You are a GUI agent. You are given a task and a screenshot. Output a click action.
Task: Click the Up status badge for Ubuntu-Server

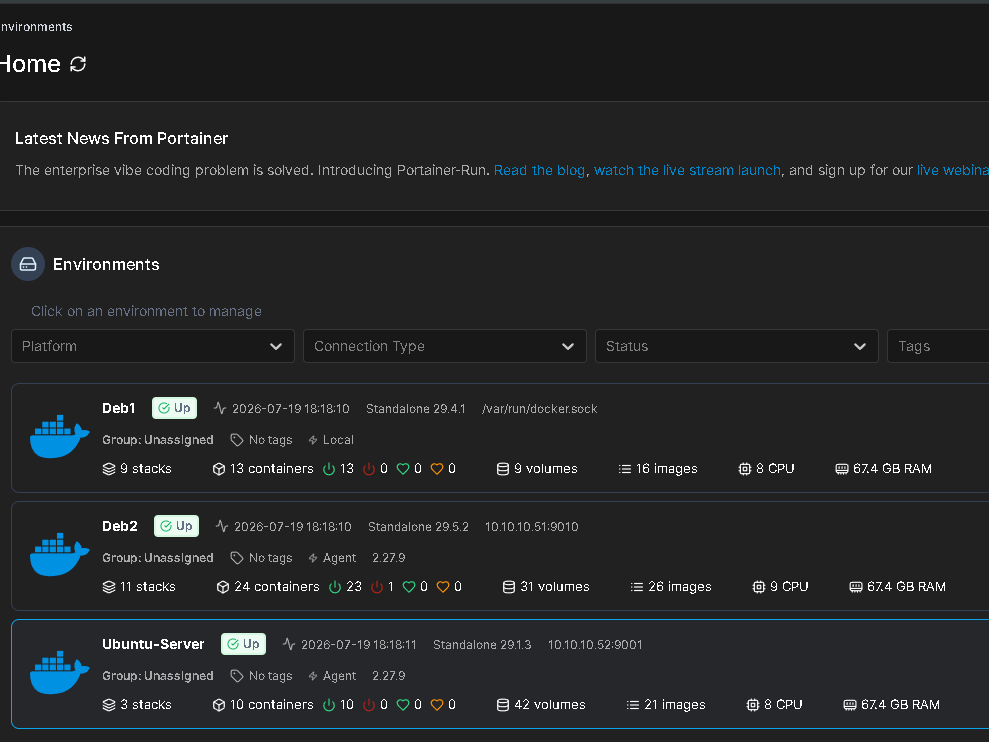click(x=243, y=644)
